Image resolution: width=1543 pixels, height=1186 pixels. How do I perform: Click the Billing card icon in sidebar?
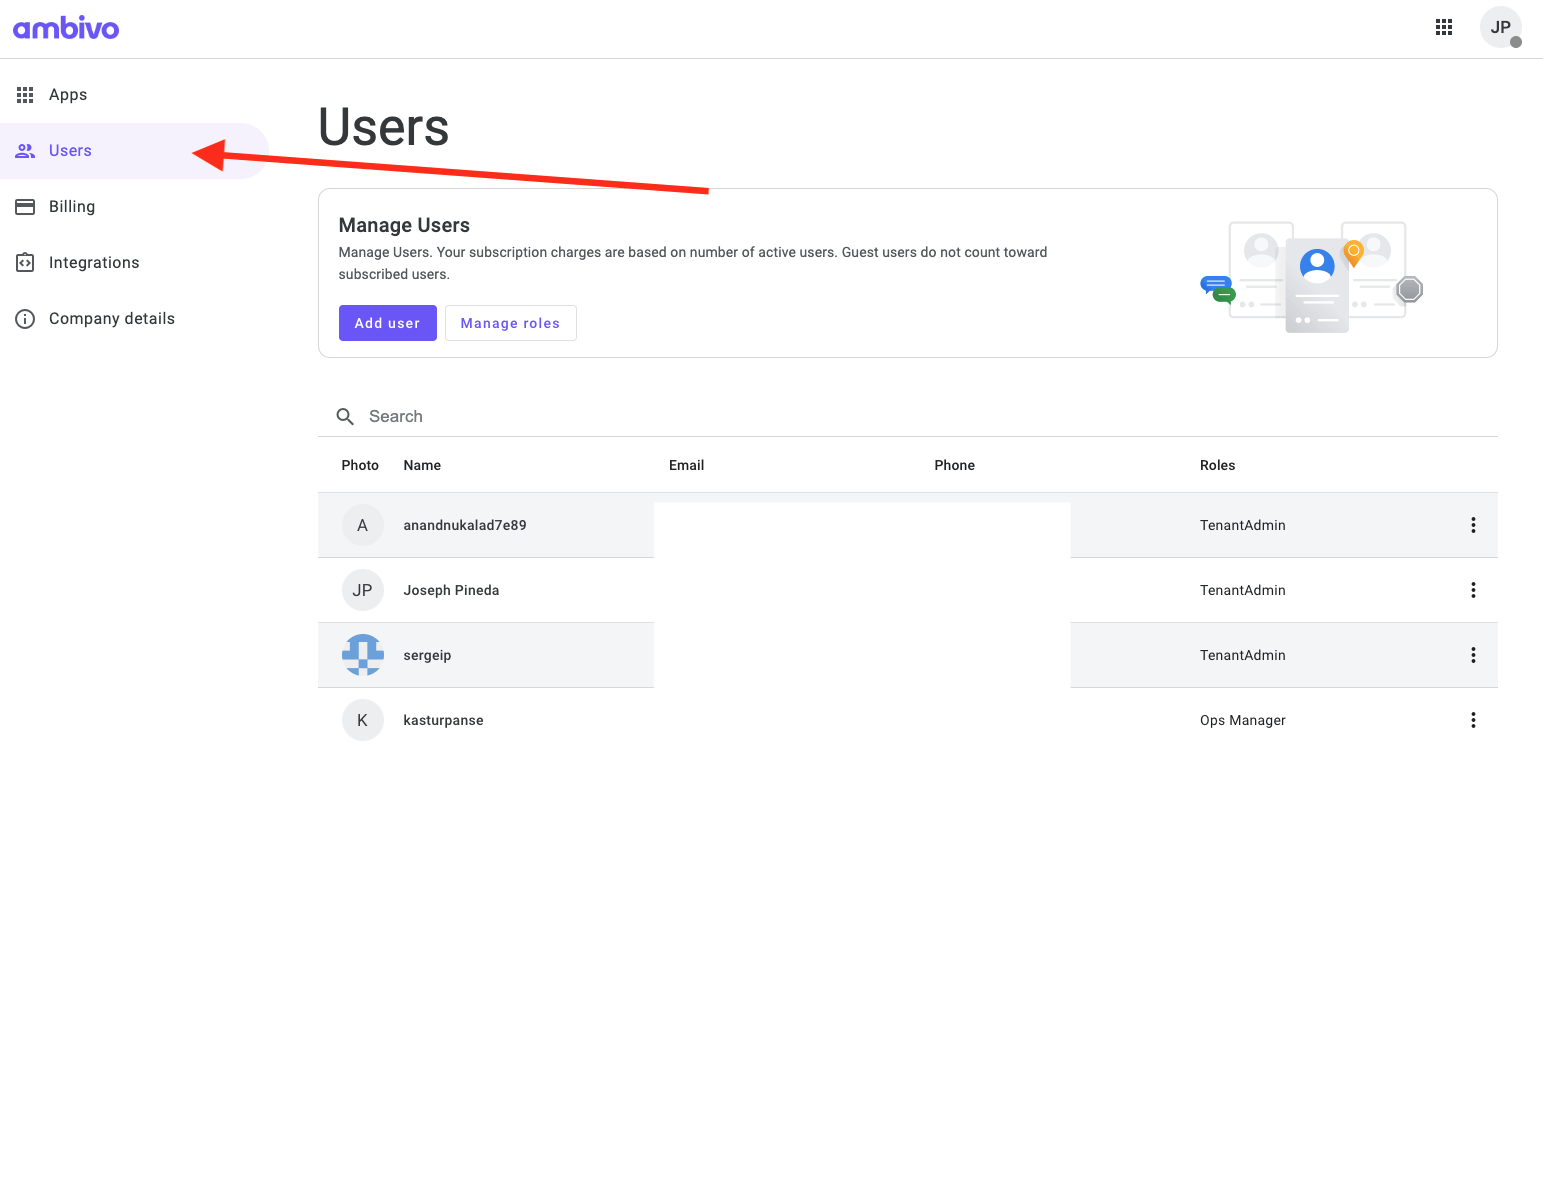pos(25,207)
